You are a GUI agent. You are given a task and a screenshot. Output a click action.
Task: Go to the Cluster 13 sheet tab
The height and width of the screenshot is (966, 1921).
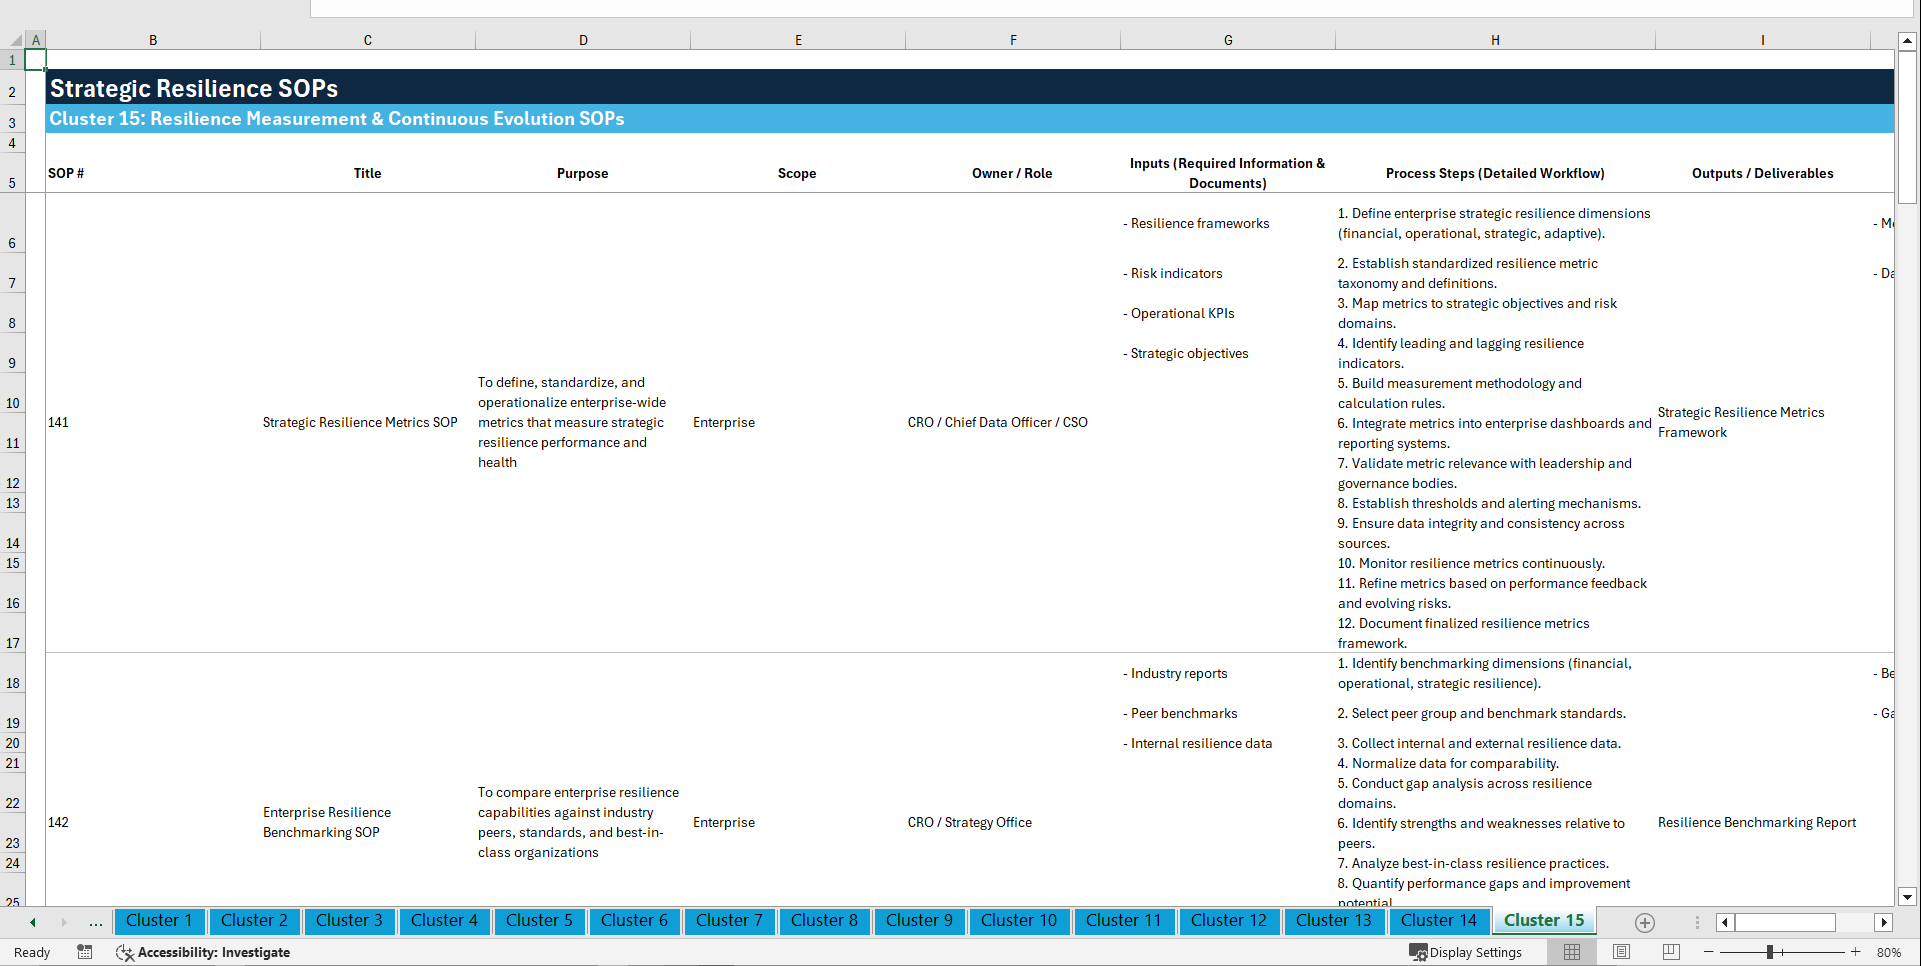click(1334, 921)
